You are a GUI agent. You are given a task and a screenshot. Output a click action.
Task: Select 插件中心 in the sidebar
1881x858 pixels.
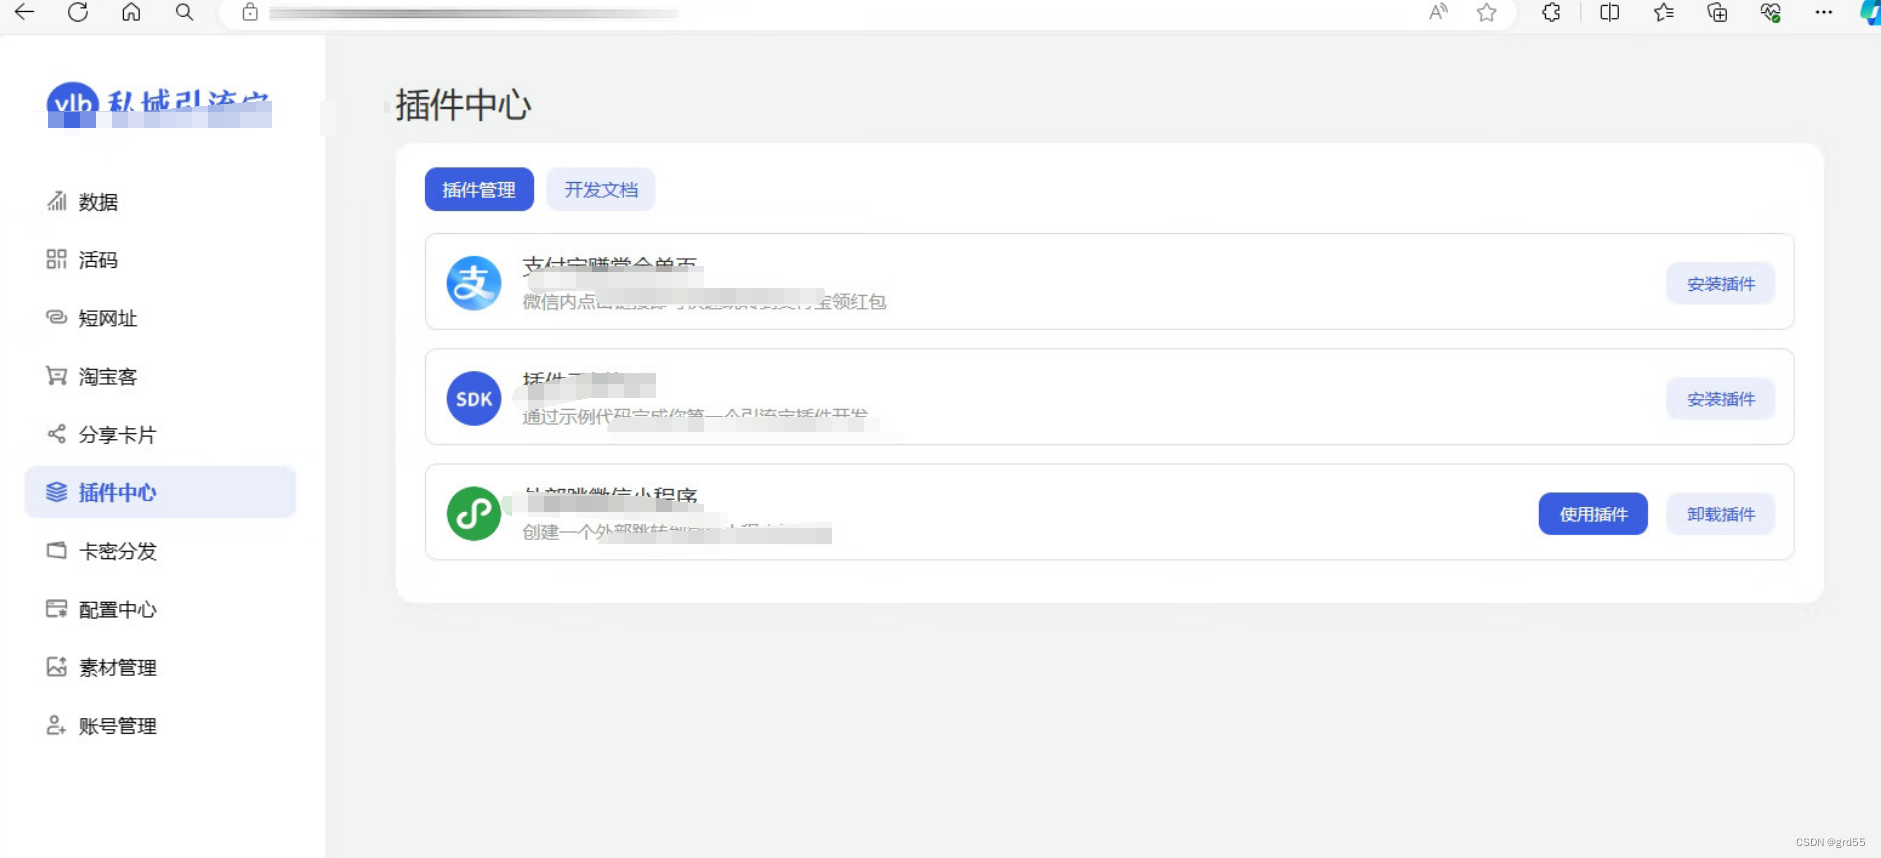160,492
